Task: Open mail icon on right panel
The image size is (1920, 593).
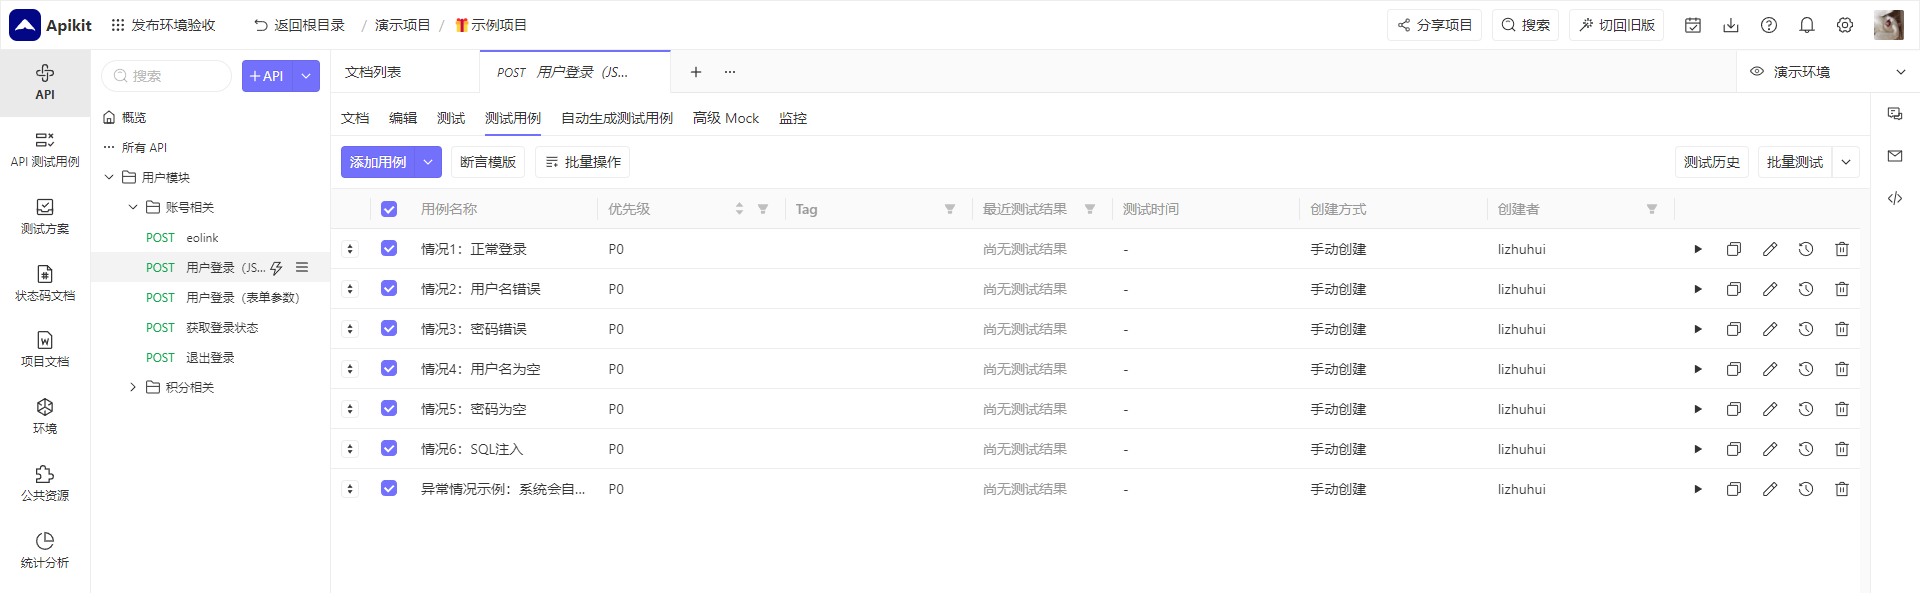Action: click(x=1894, y=156)
